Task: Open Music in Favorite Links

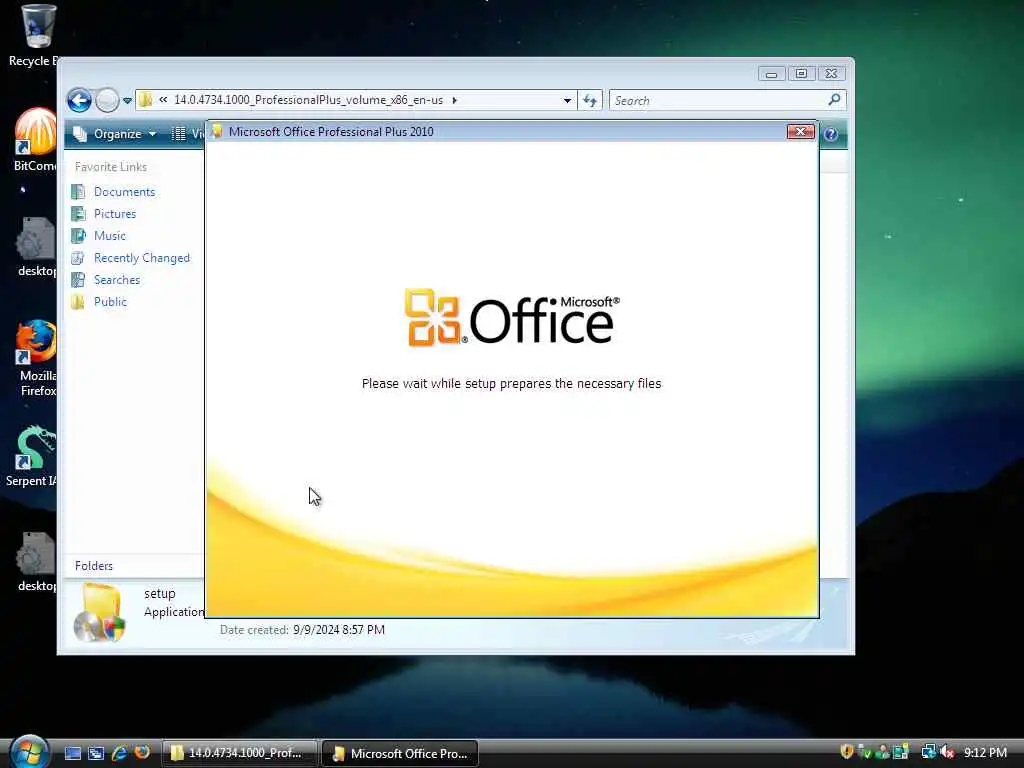Action: (x=110, y=236)
